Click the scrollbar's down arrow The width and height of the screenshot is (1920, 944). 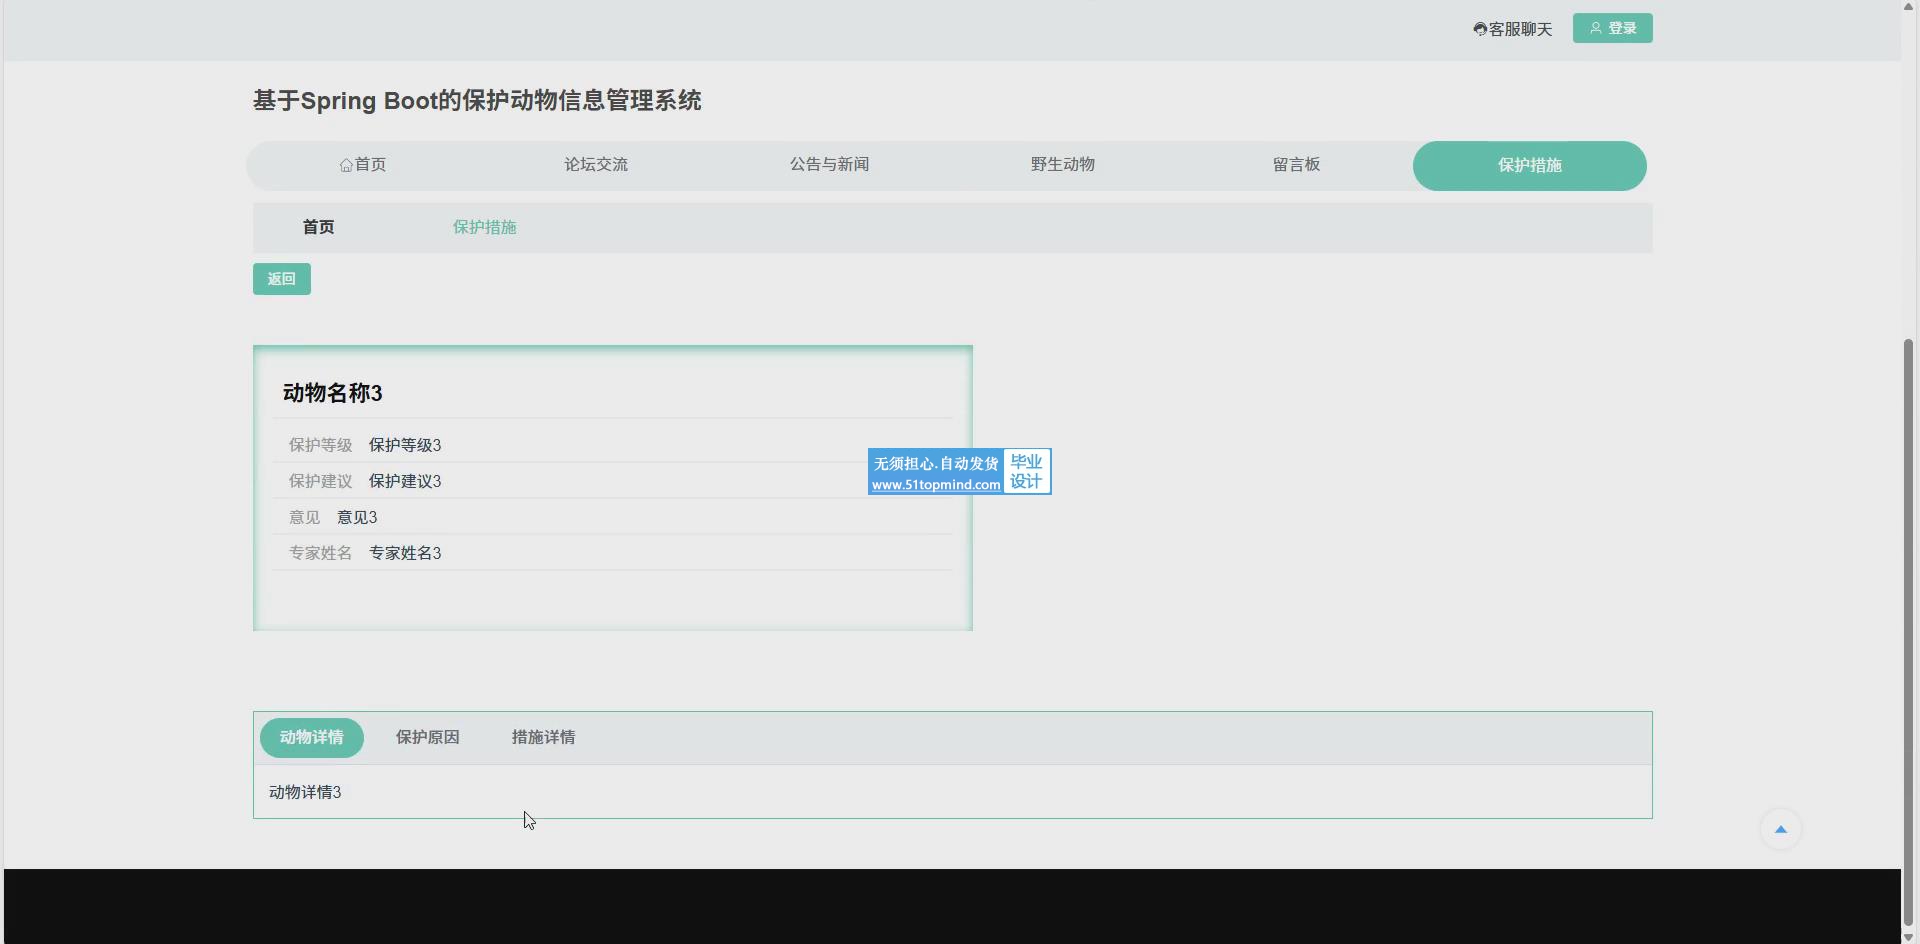pos(1909,936)
